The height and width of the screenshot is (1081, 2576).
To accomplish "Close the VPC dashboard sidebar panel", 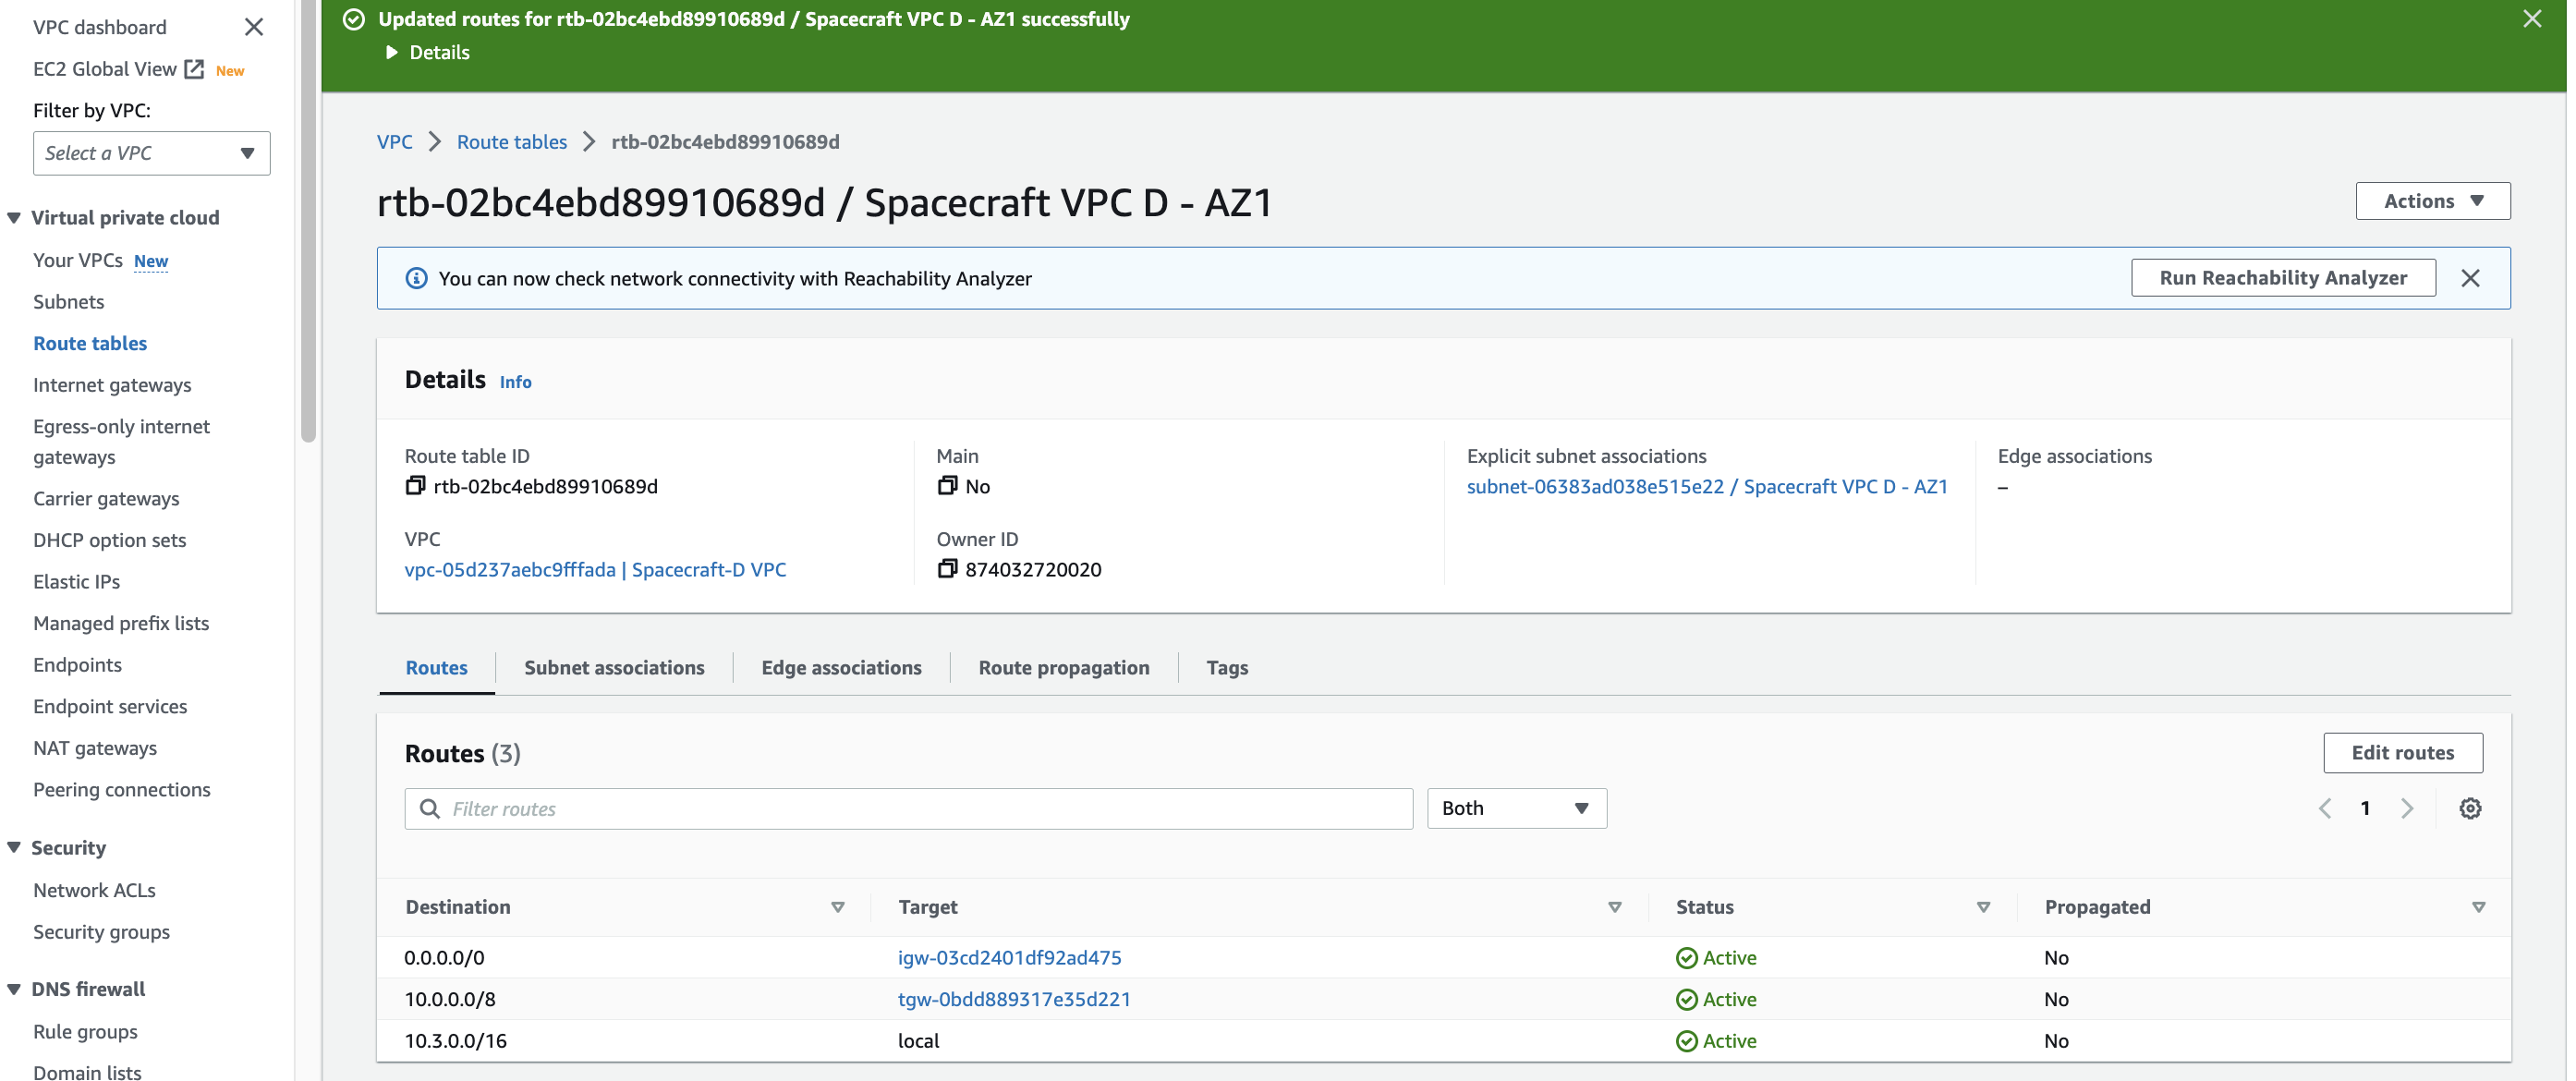I will coord(254,27).
